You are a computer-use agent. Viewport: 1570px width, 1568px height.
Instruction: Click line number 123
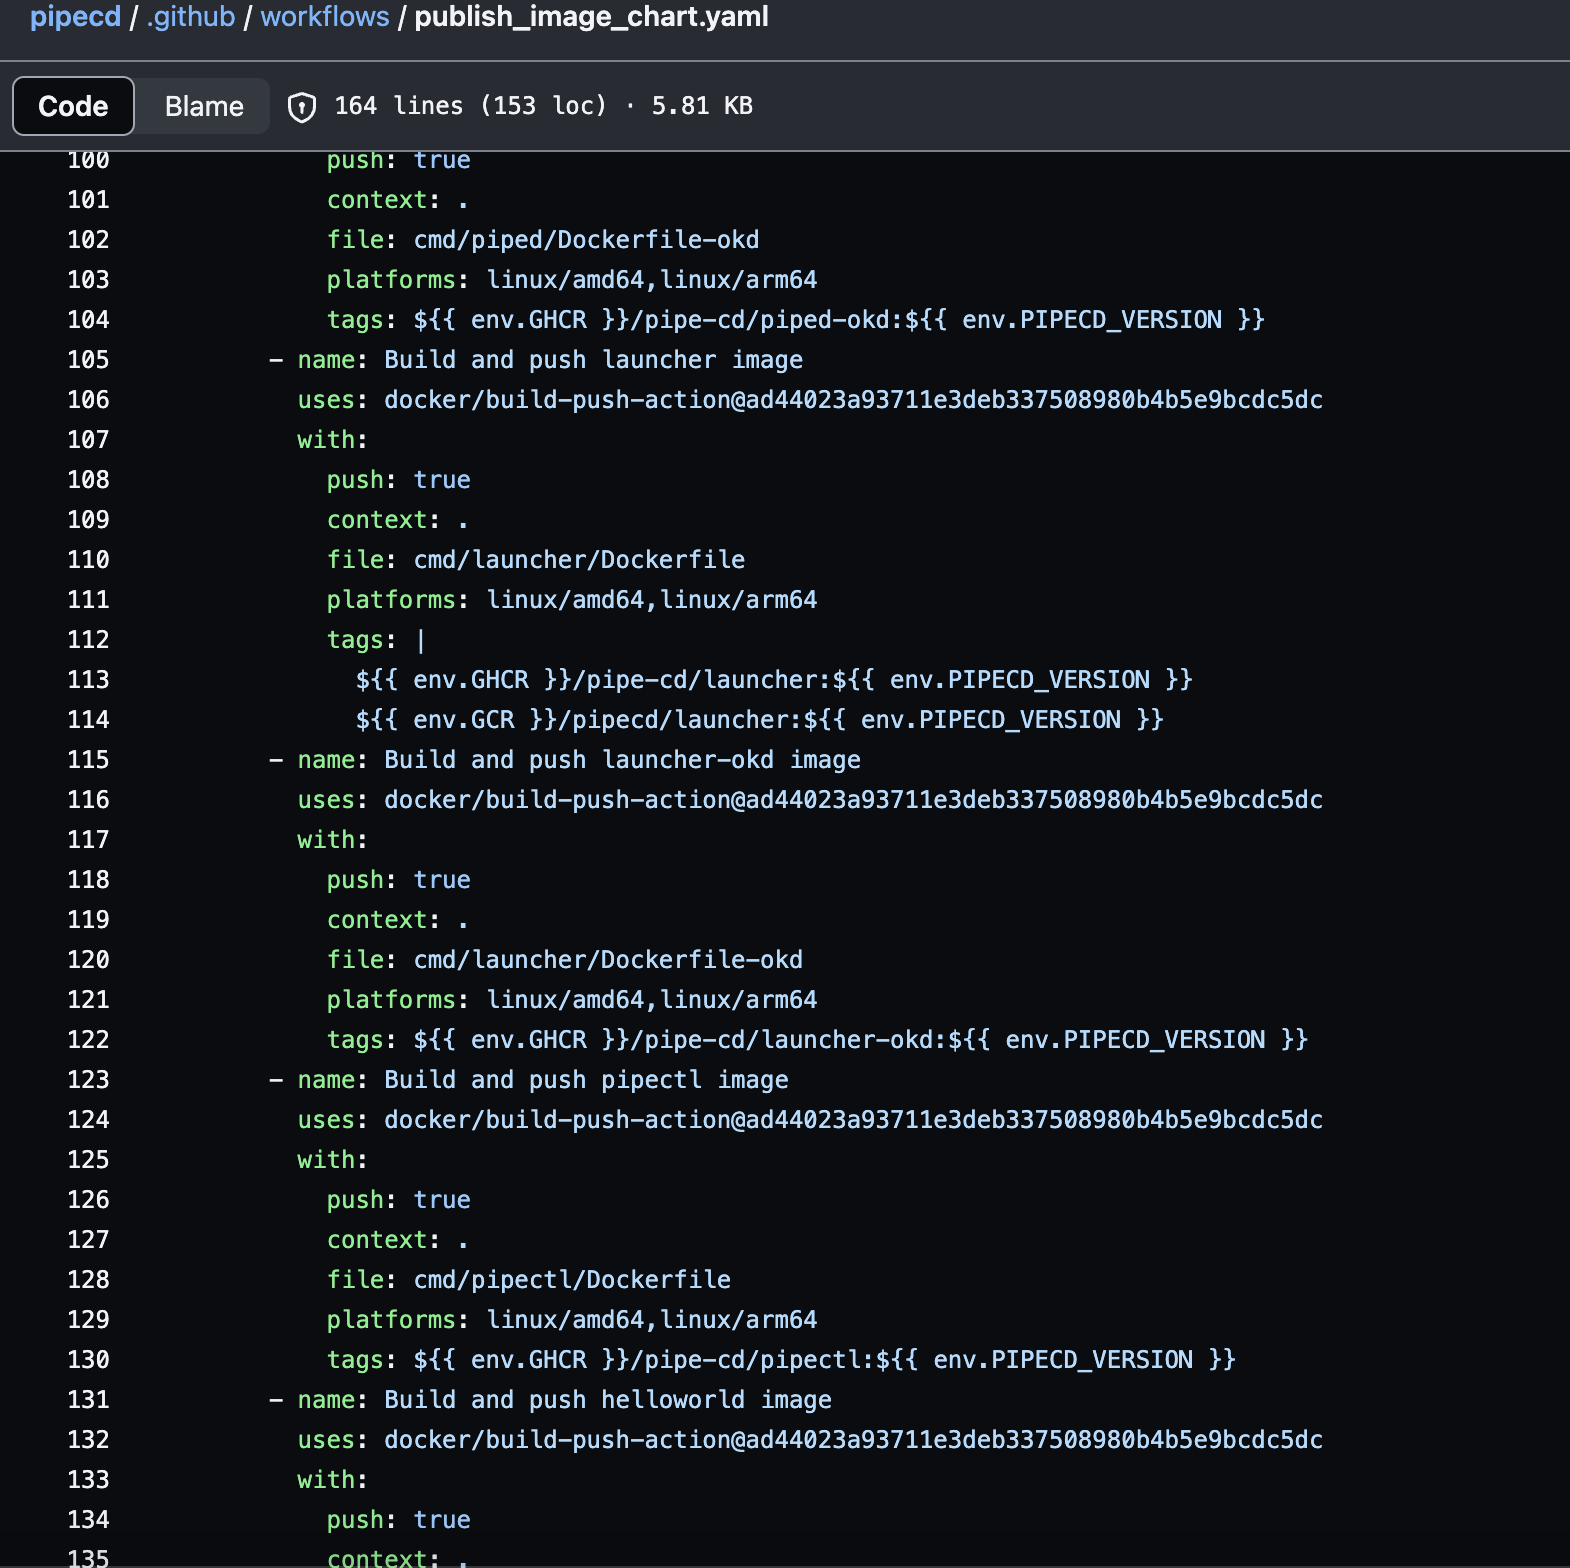pos(88,1080)
